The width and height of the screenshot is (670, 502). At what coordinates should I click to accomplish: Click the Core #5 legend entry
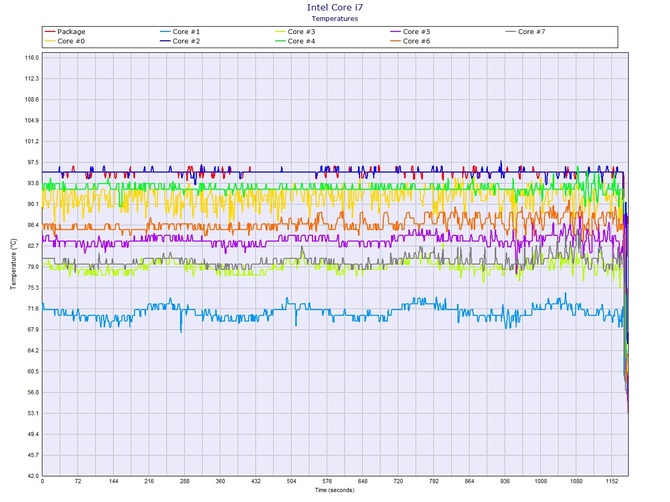pos(410,32)
